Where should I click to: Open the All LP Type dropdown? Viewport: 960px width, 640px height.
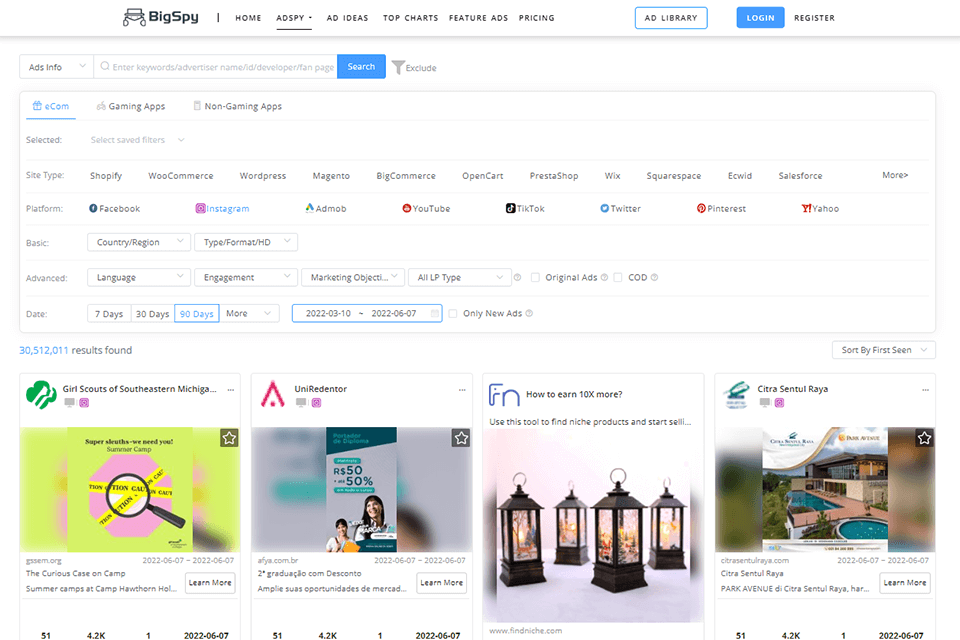tap(460, 277)
